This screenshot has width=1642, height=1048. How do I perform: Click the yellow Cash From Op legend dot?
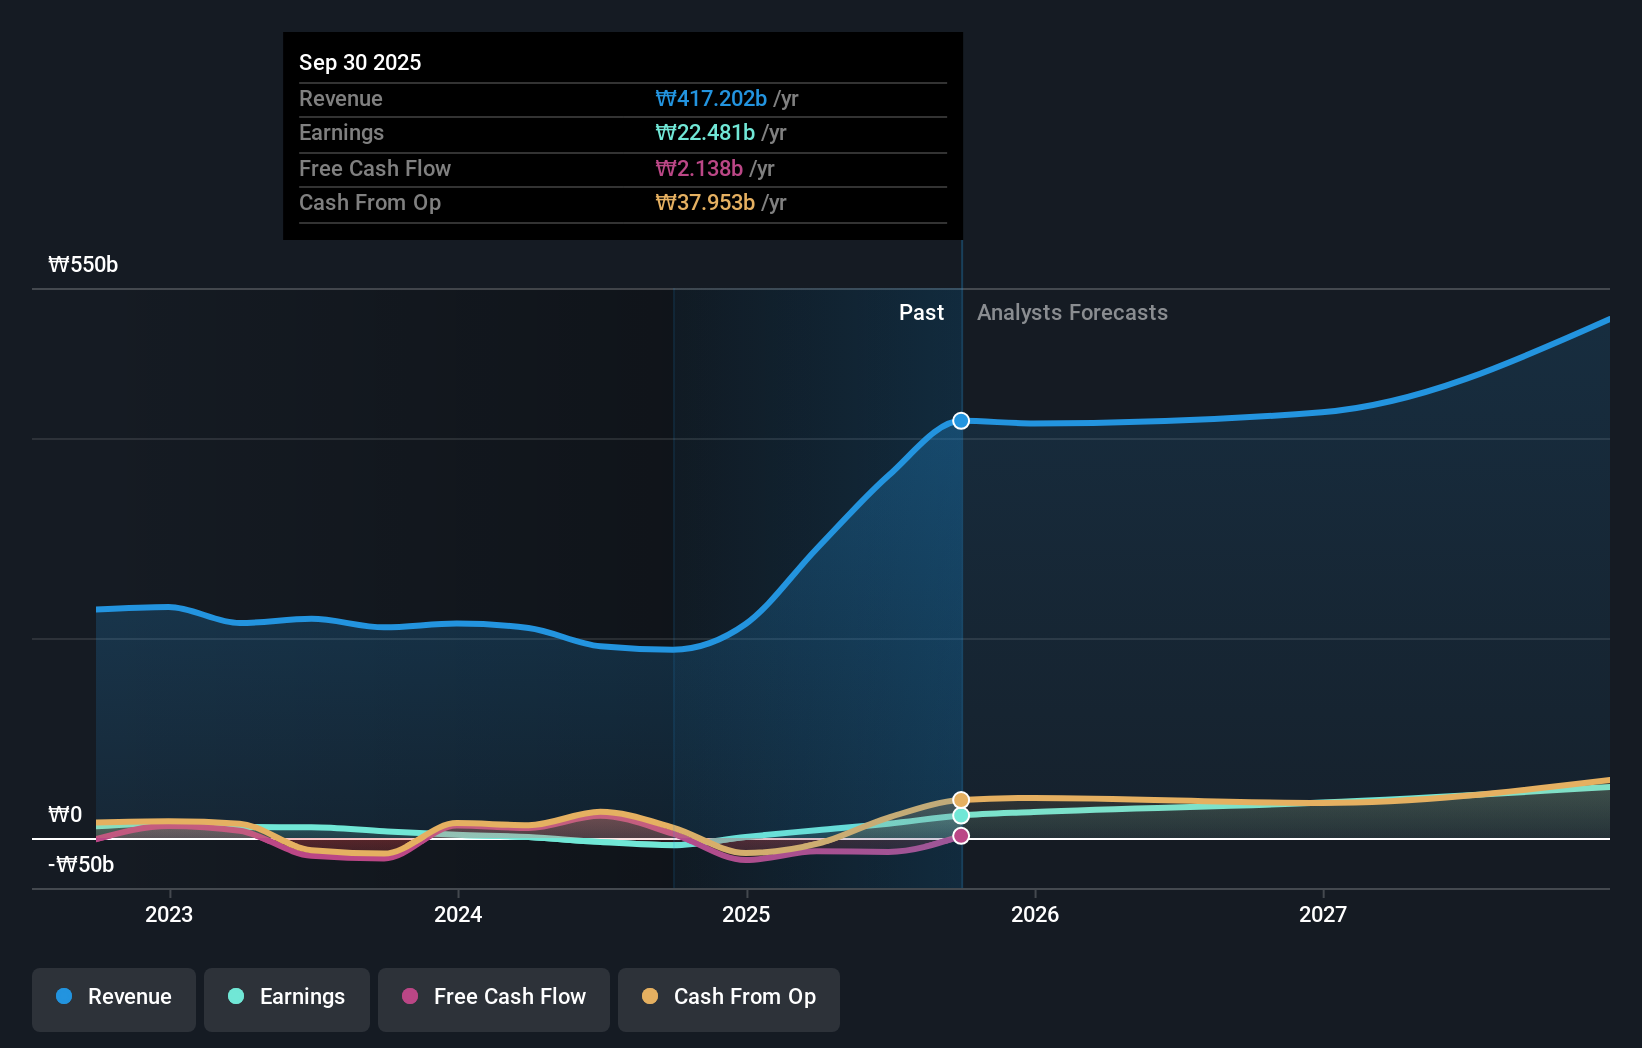(x=650, y=997)
